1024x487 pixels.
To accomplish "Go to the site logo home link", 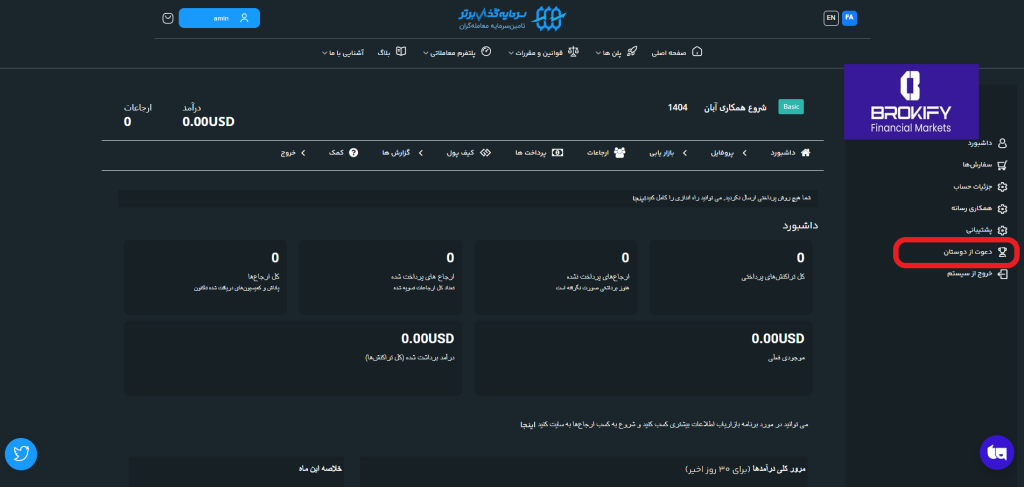I will tap(512, 20).
